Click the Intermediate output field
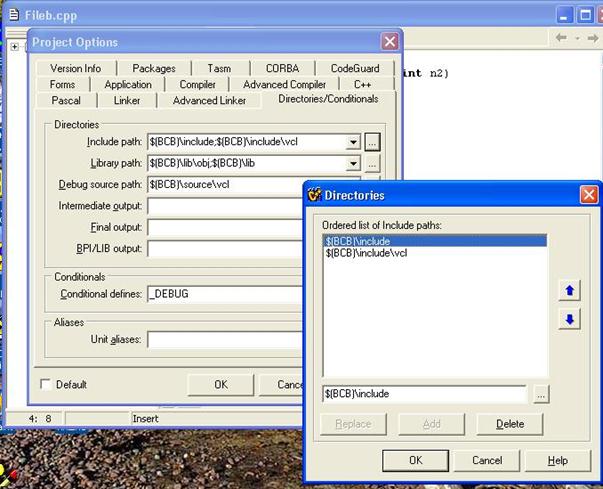Image resolution: width=603 pixels, height=489 pixels. [x=225, y=206]
